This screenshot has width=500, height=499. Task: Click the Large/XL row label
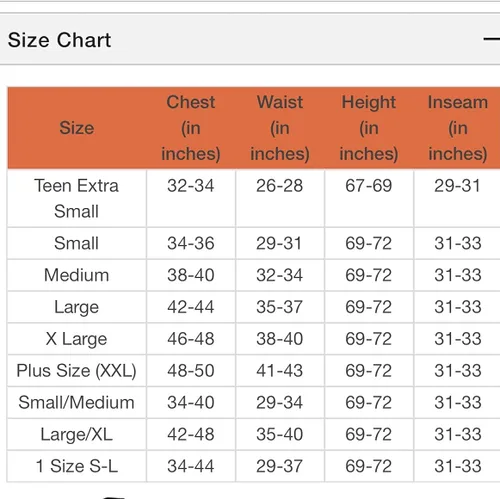77,435
